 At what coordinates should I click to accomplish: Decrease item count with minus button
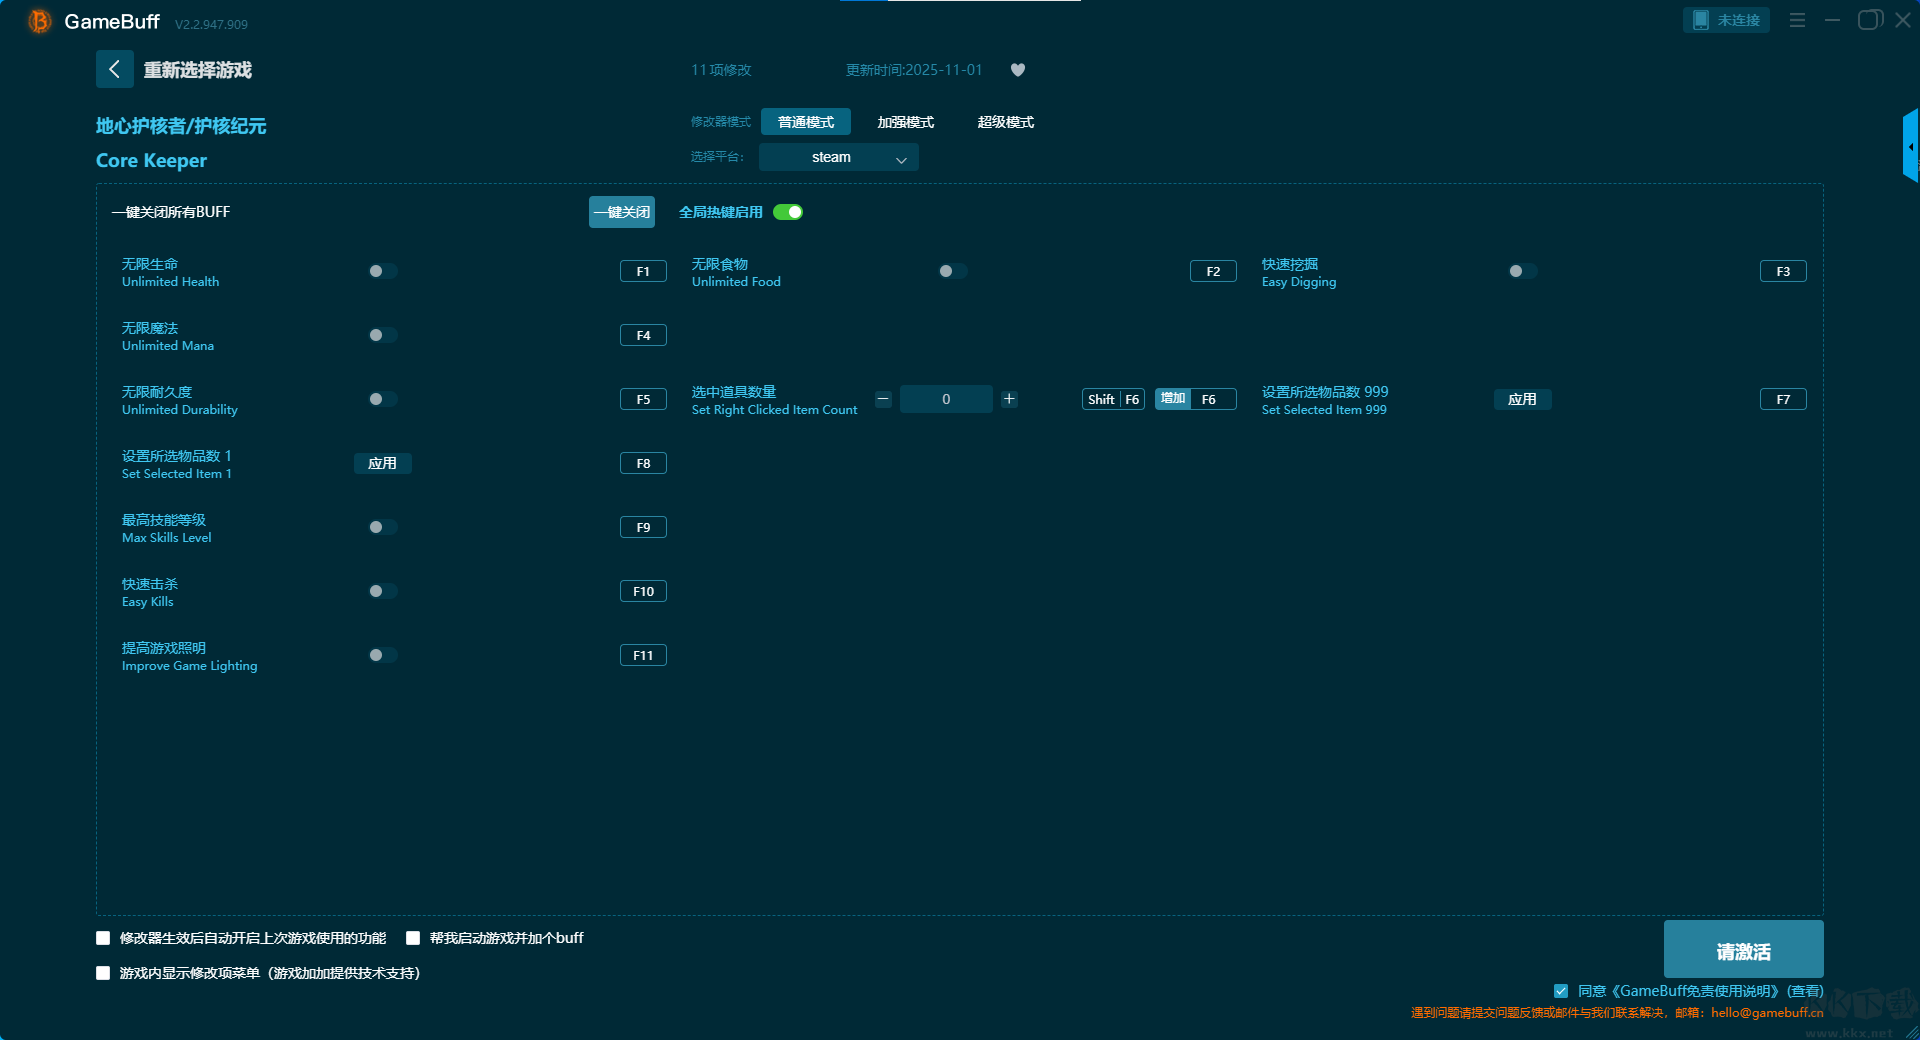883,399
